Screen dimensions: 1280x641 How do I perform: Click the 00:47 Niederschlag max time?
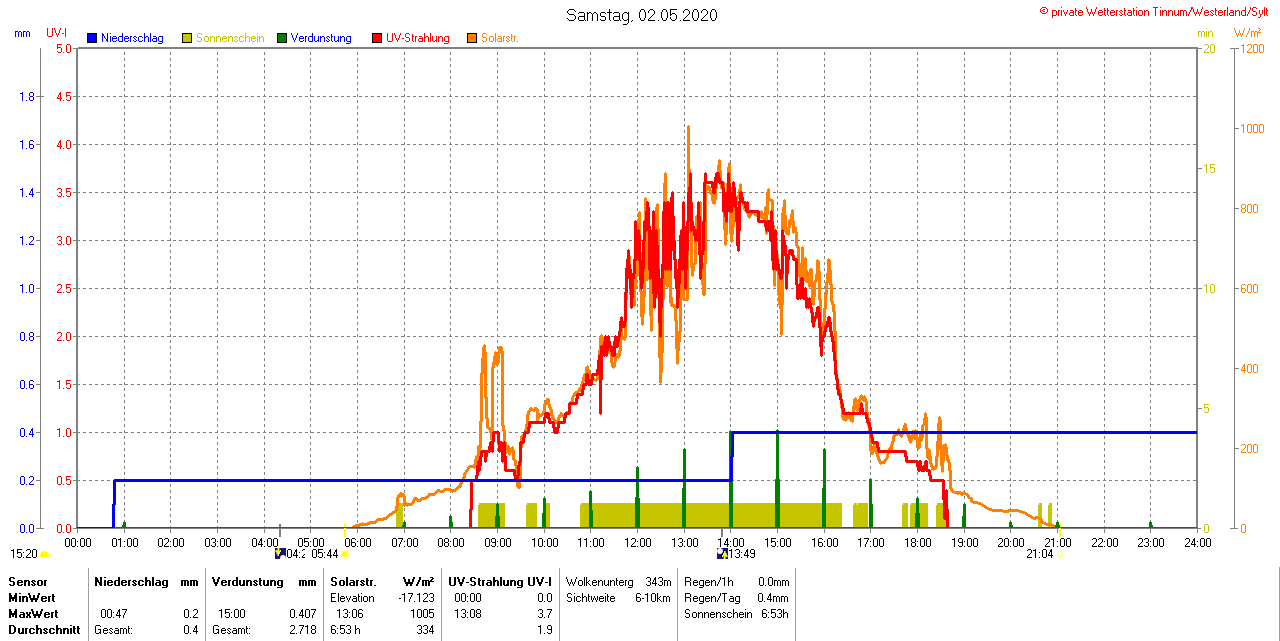tap(114, 613)
